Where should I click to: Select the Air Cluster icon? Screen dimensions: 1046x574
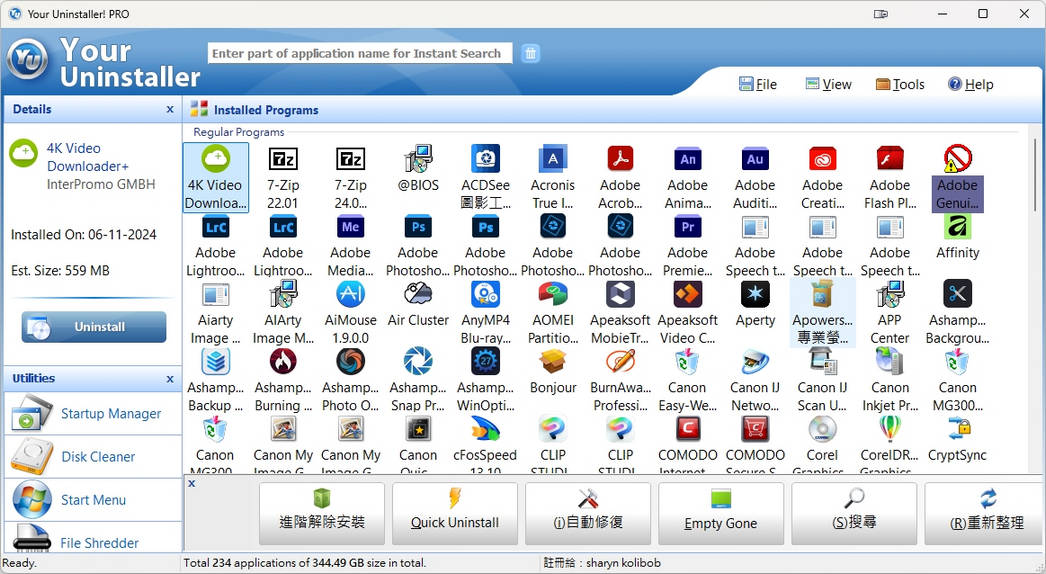coord(418,294)
